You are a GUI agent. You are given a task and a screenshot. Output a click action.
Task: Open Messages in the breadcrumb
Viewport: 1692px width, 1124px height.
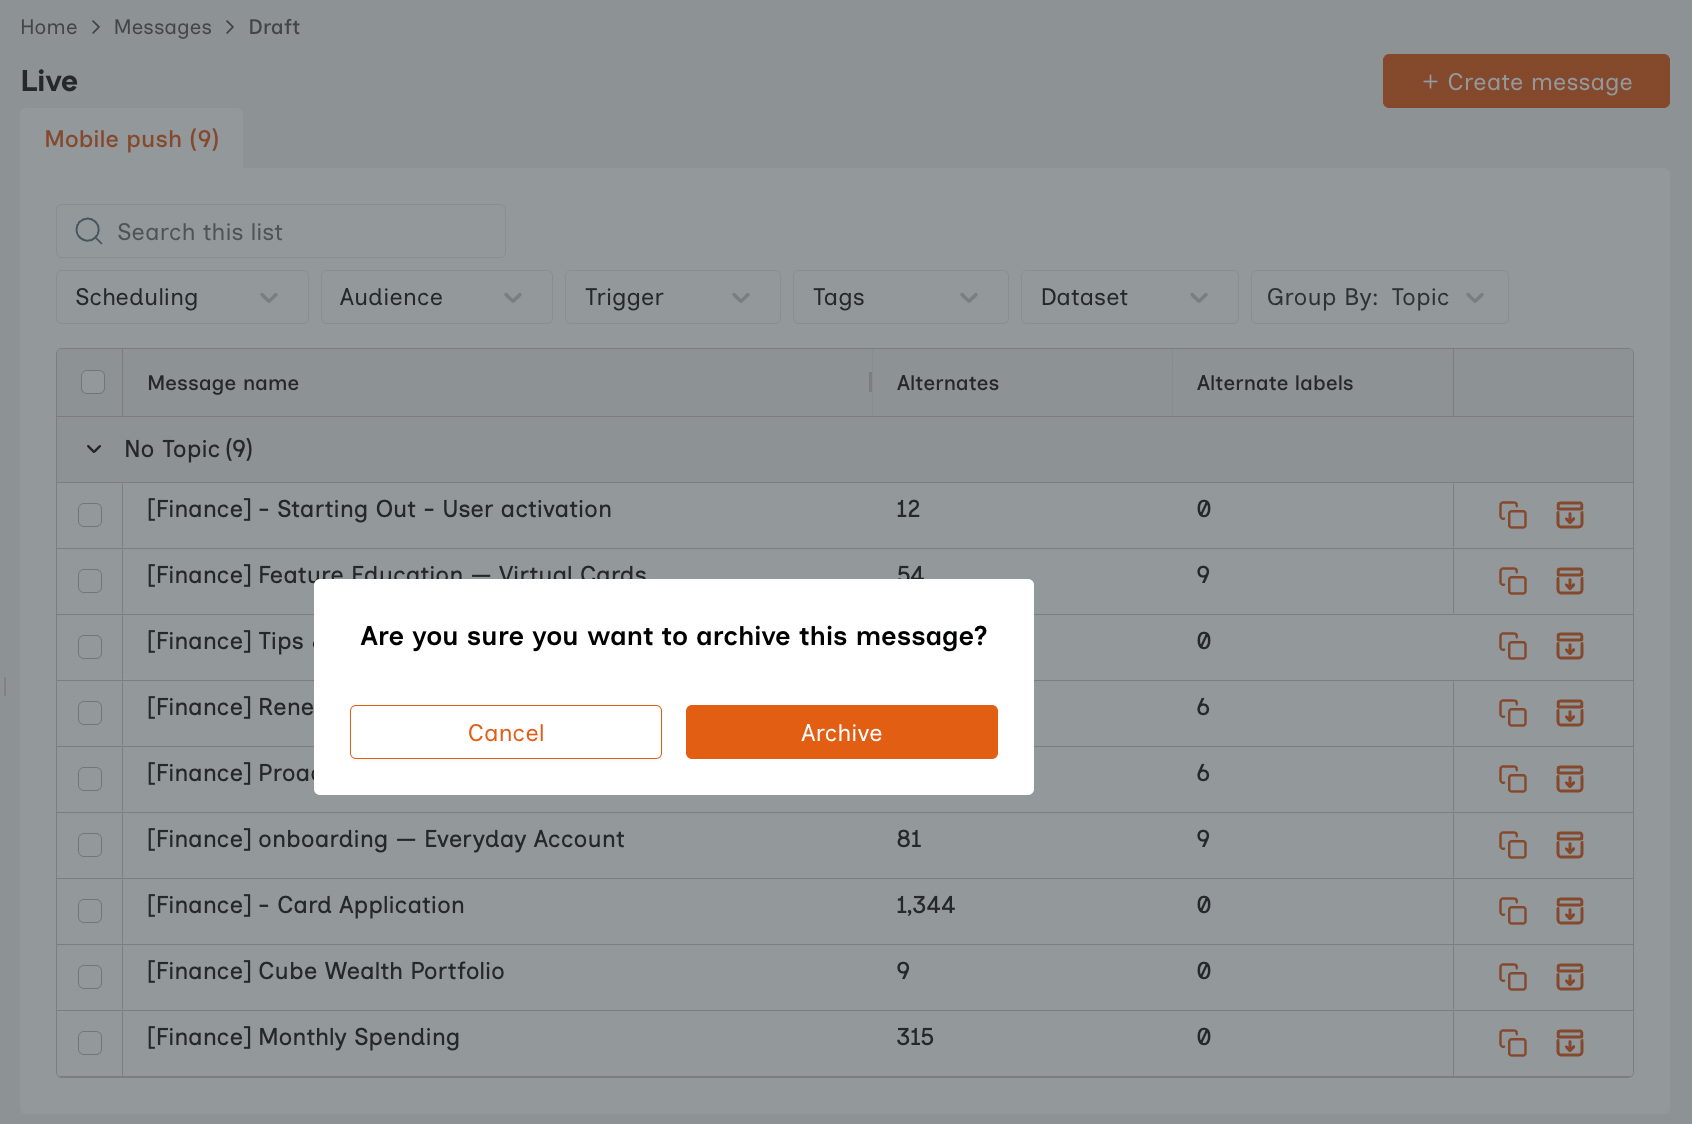coord(163,27)
